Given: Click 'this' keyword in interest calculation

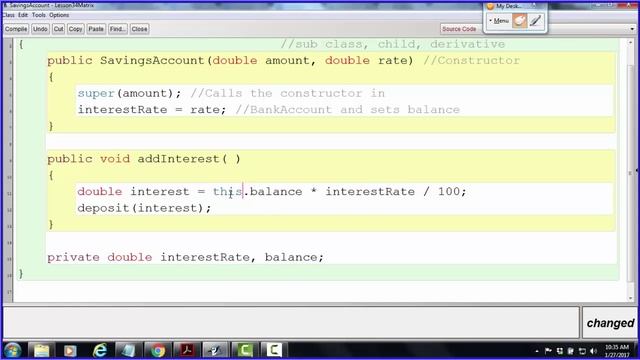Looking at the screenshot, I should [x=227, y=191].
